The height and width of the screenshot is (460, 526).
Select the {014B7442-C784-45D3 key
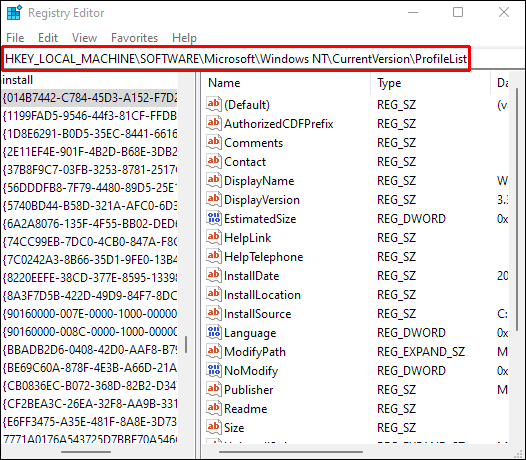point(89,98)
